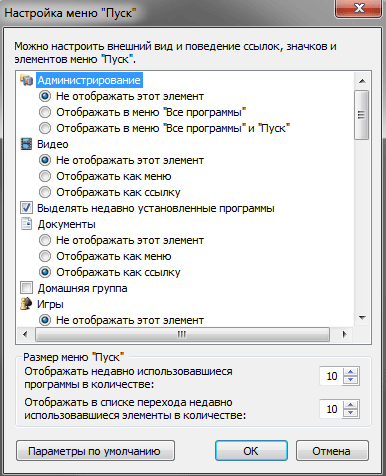Screen dimensions: 386x476
Task: Select the Видео list heading
Action: [53, 144]
